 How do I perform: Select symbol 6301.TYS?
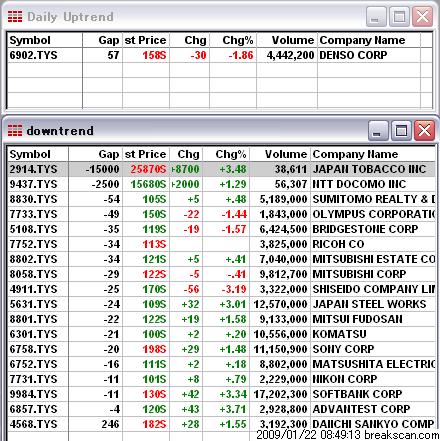coord(33,334)
